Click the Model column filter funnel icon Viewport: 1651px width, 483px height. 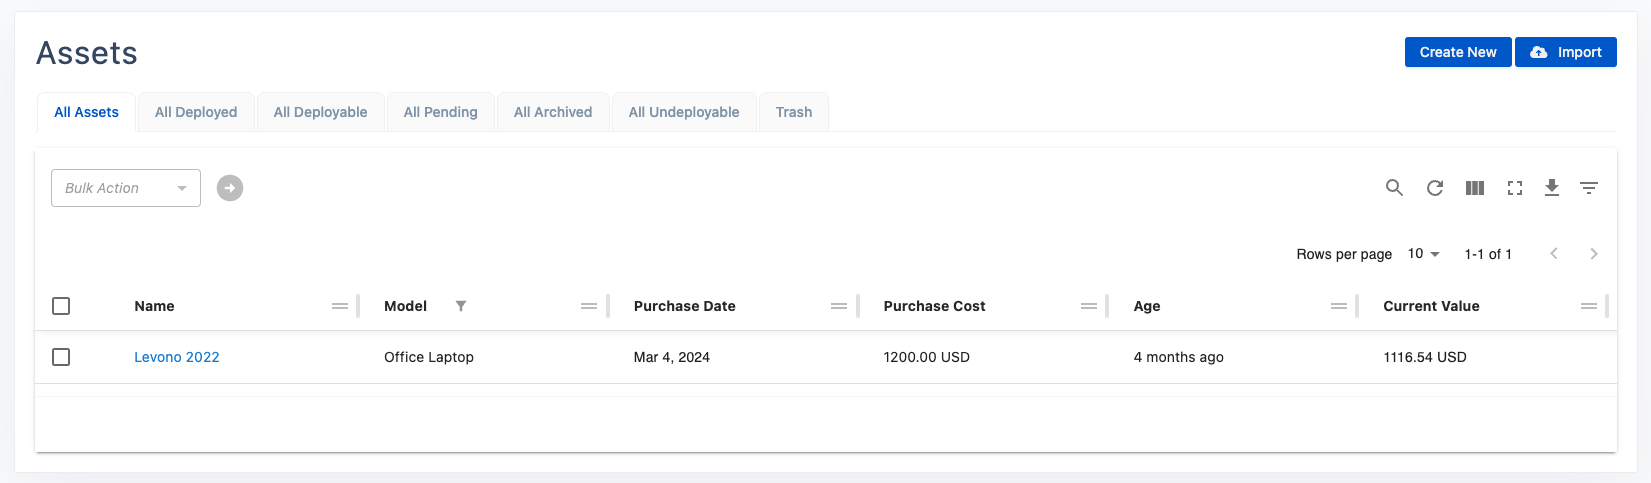(x=461, y=306)
